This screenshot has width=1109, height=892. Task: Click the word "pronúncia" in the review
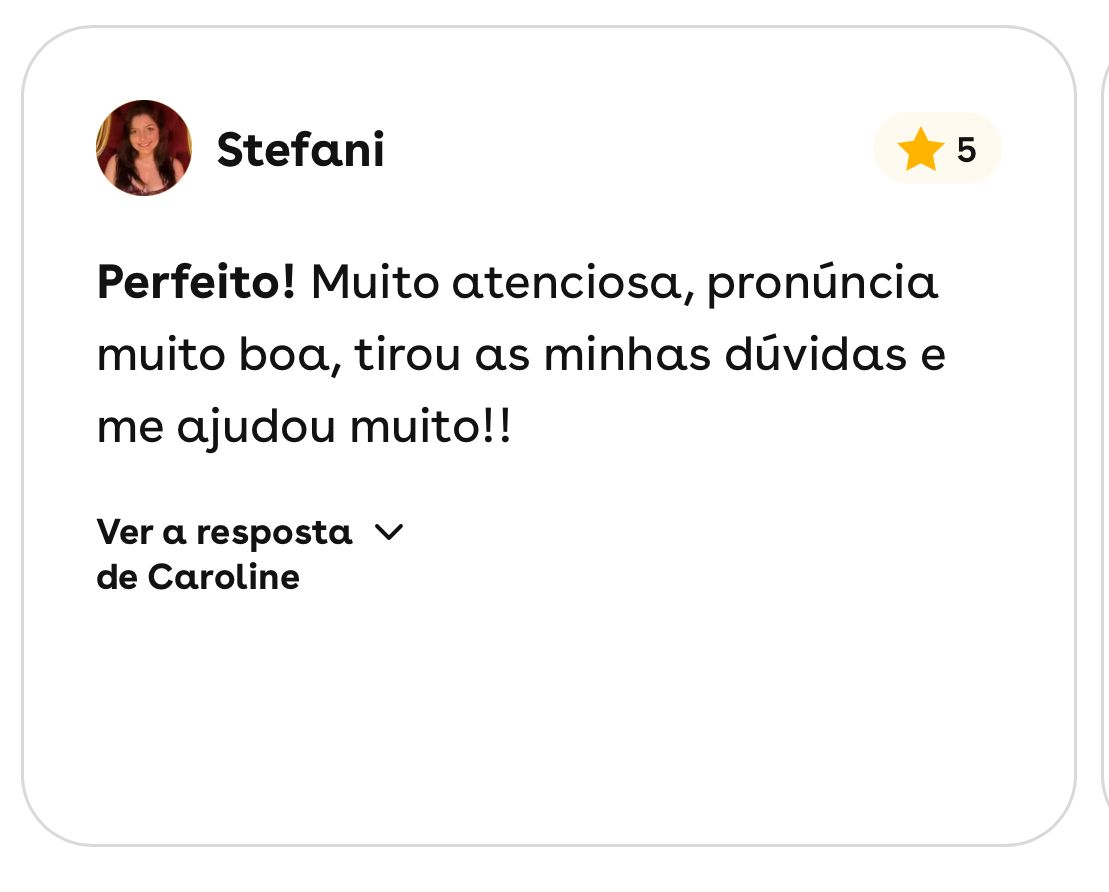point(823,284)
